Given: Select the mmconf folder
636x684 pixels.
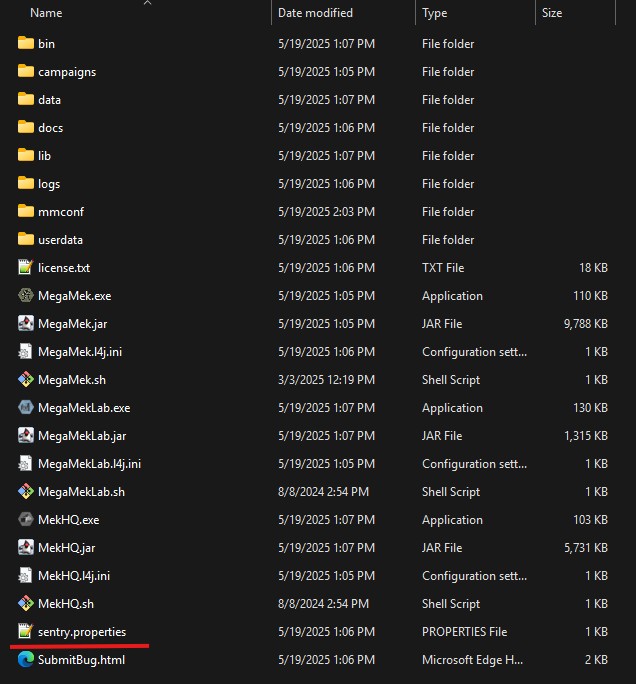Looking at the screenshot, I should coord(60,212).
